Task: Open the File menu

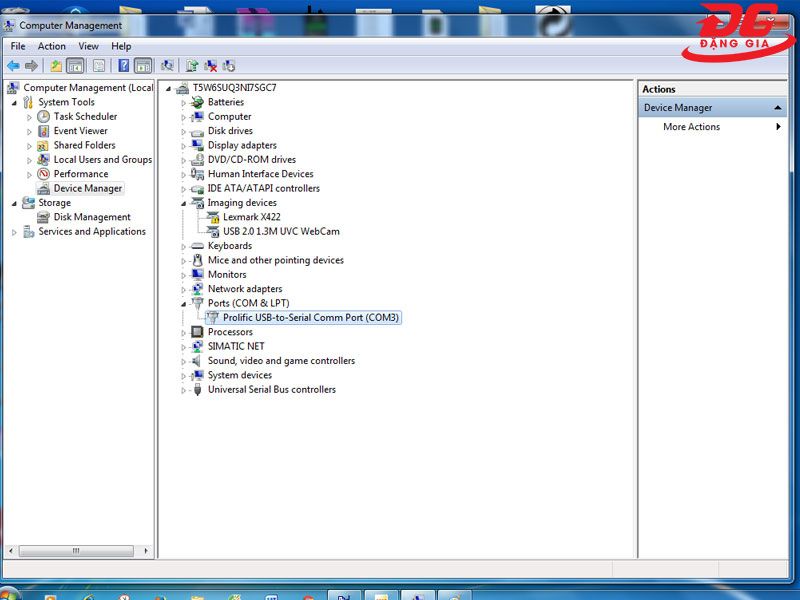Action: pyautogui.click(x=18, y=46)
